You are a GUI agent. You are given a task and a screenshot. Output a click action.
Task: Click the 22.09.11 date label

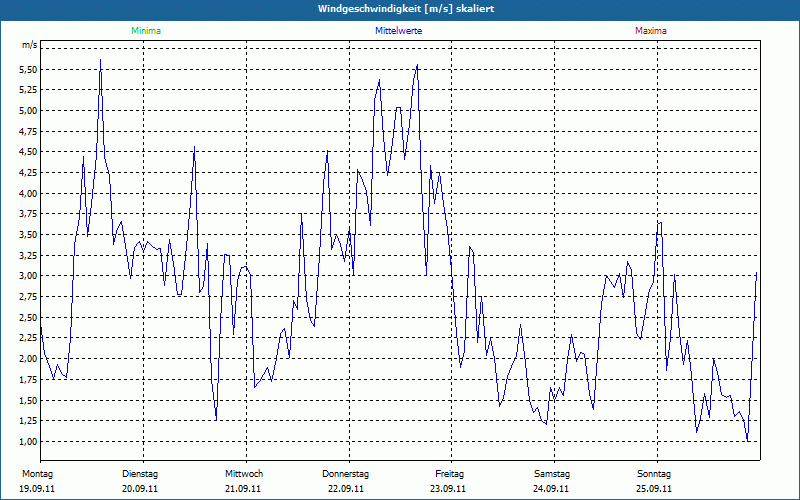(346, 489)
